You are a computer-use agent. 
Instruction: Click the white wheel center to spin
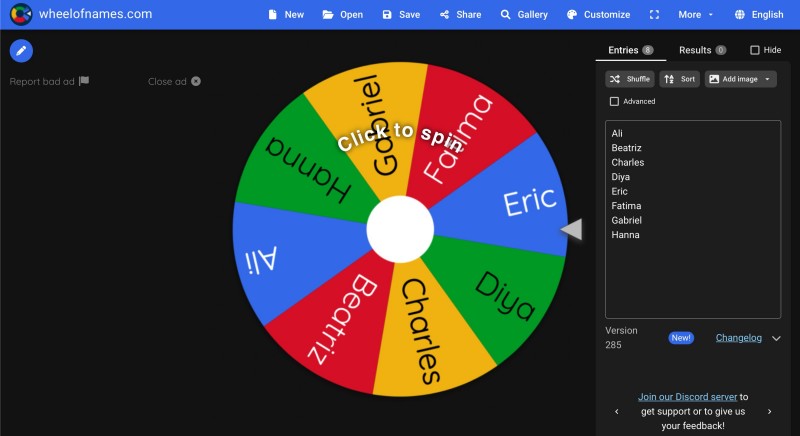pos(400,229)
